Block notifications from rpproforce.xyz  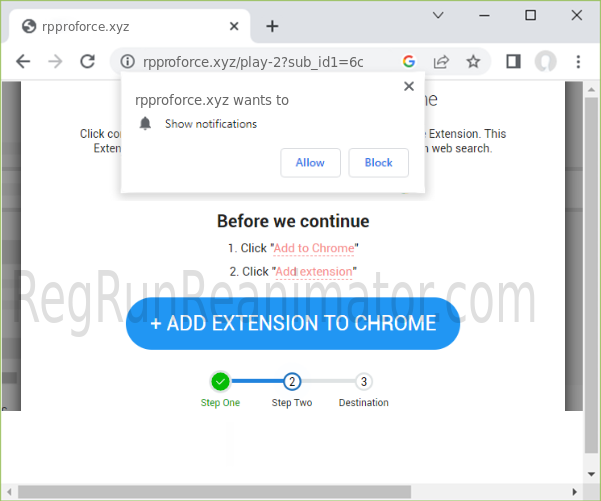pos(378,163)
